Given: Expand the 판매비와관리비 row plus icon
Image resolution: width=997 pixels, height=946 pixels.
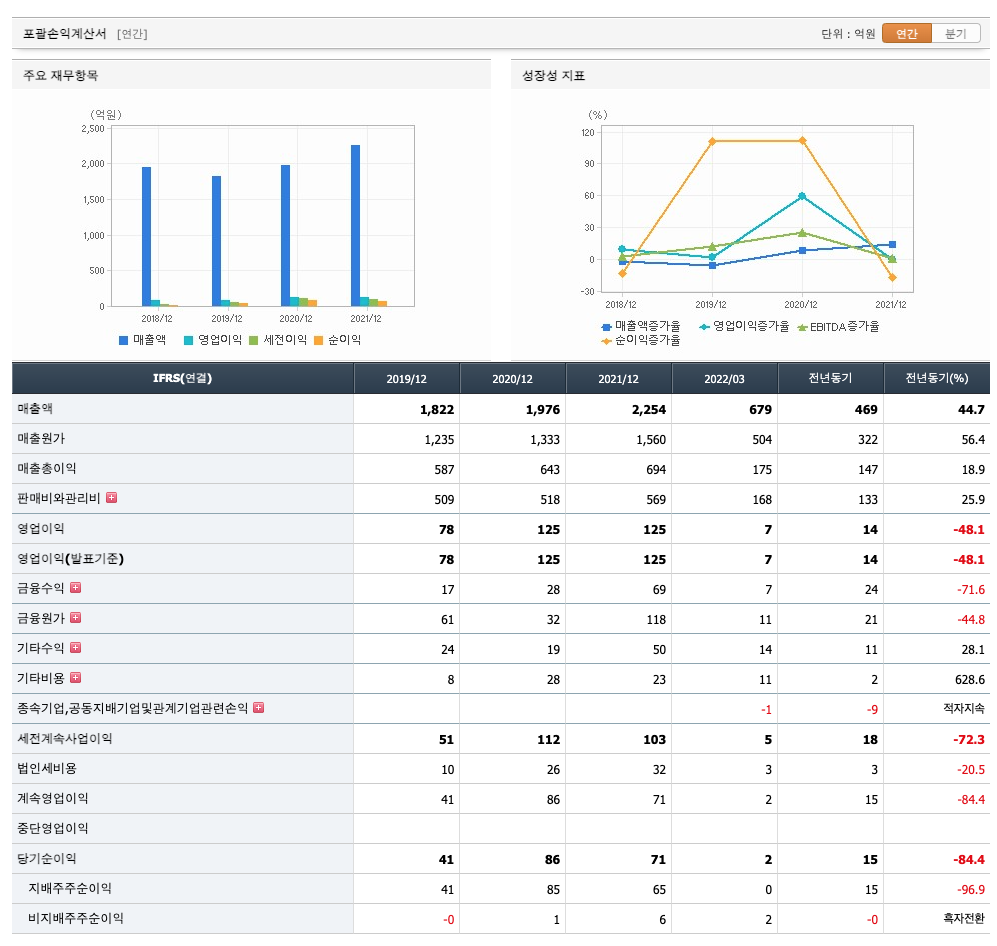Looking at the screenshot, I should click(112, 498).
